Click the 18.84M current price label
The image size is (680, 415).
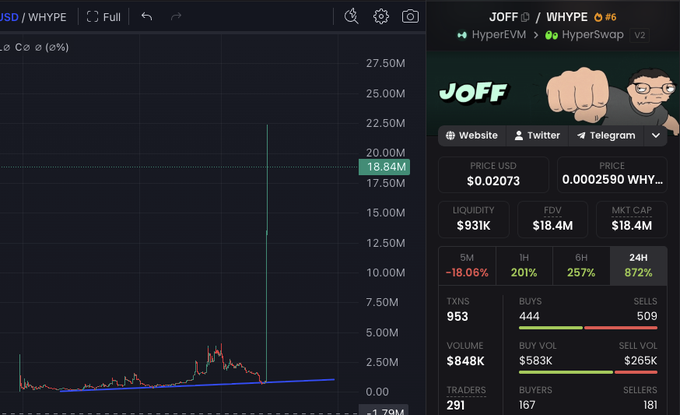pyautogui.click(x=384, y=167)
